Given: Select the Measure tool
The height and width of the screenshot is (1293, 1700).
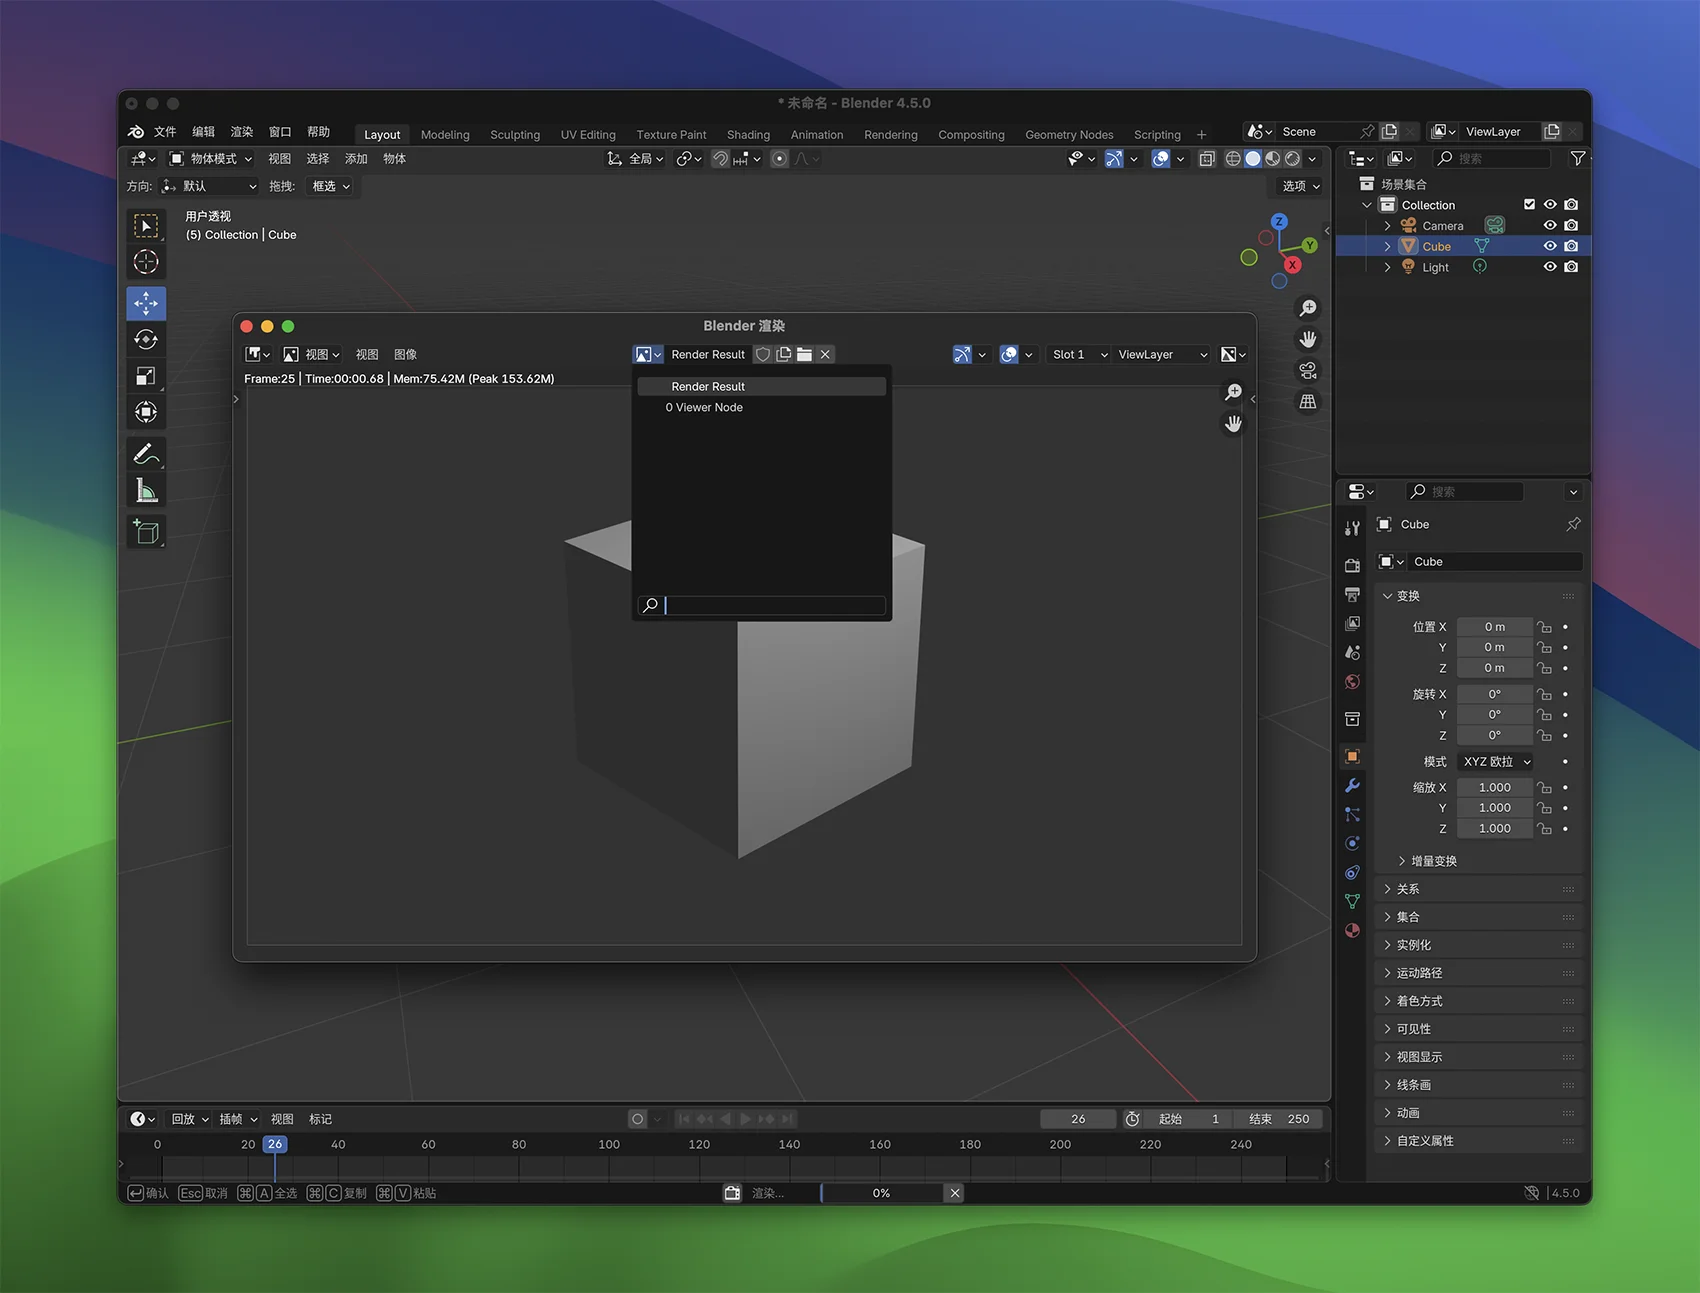Looking at the screenshot, I should click(146, 490).
